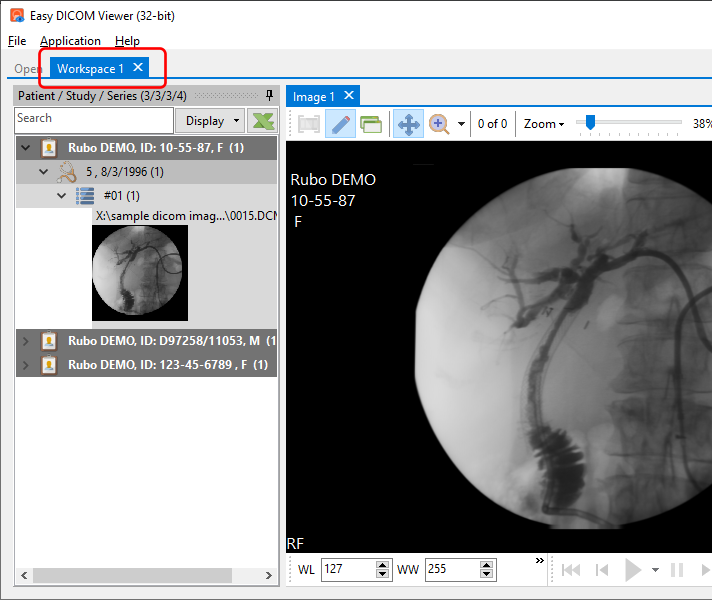
Task: Click the pan/move arrows tool
Action: point(408,124)
